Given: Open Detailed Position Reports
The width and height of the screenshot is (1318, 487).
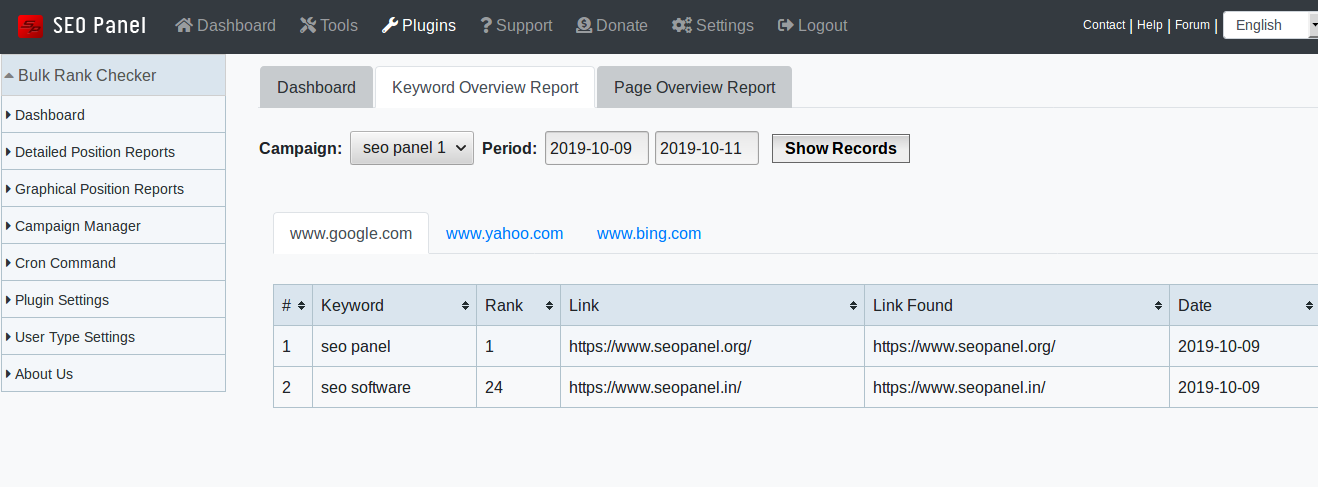Looking at the screenshot, I should click(x=113, y=152).
